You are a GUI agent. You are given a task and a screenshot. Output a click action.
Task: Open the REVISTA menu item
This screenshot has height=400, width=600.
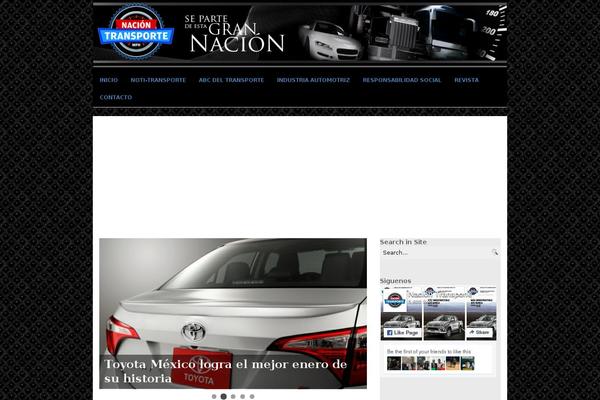coord(466,80)
